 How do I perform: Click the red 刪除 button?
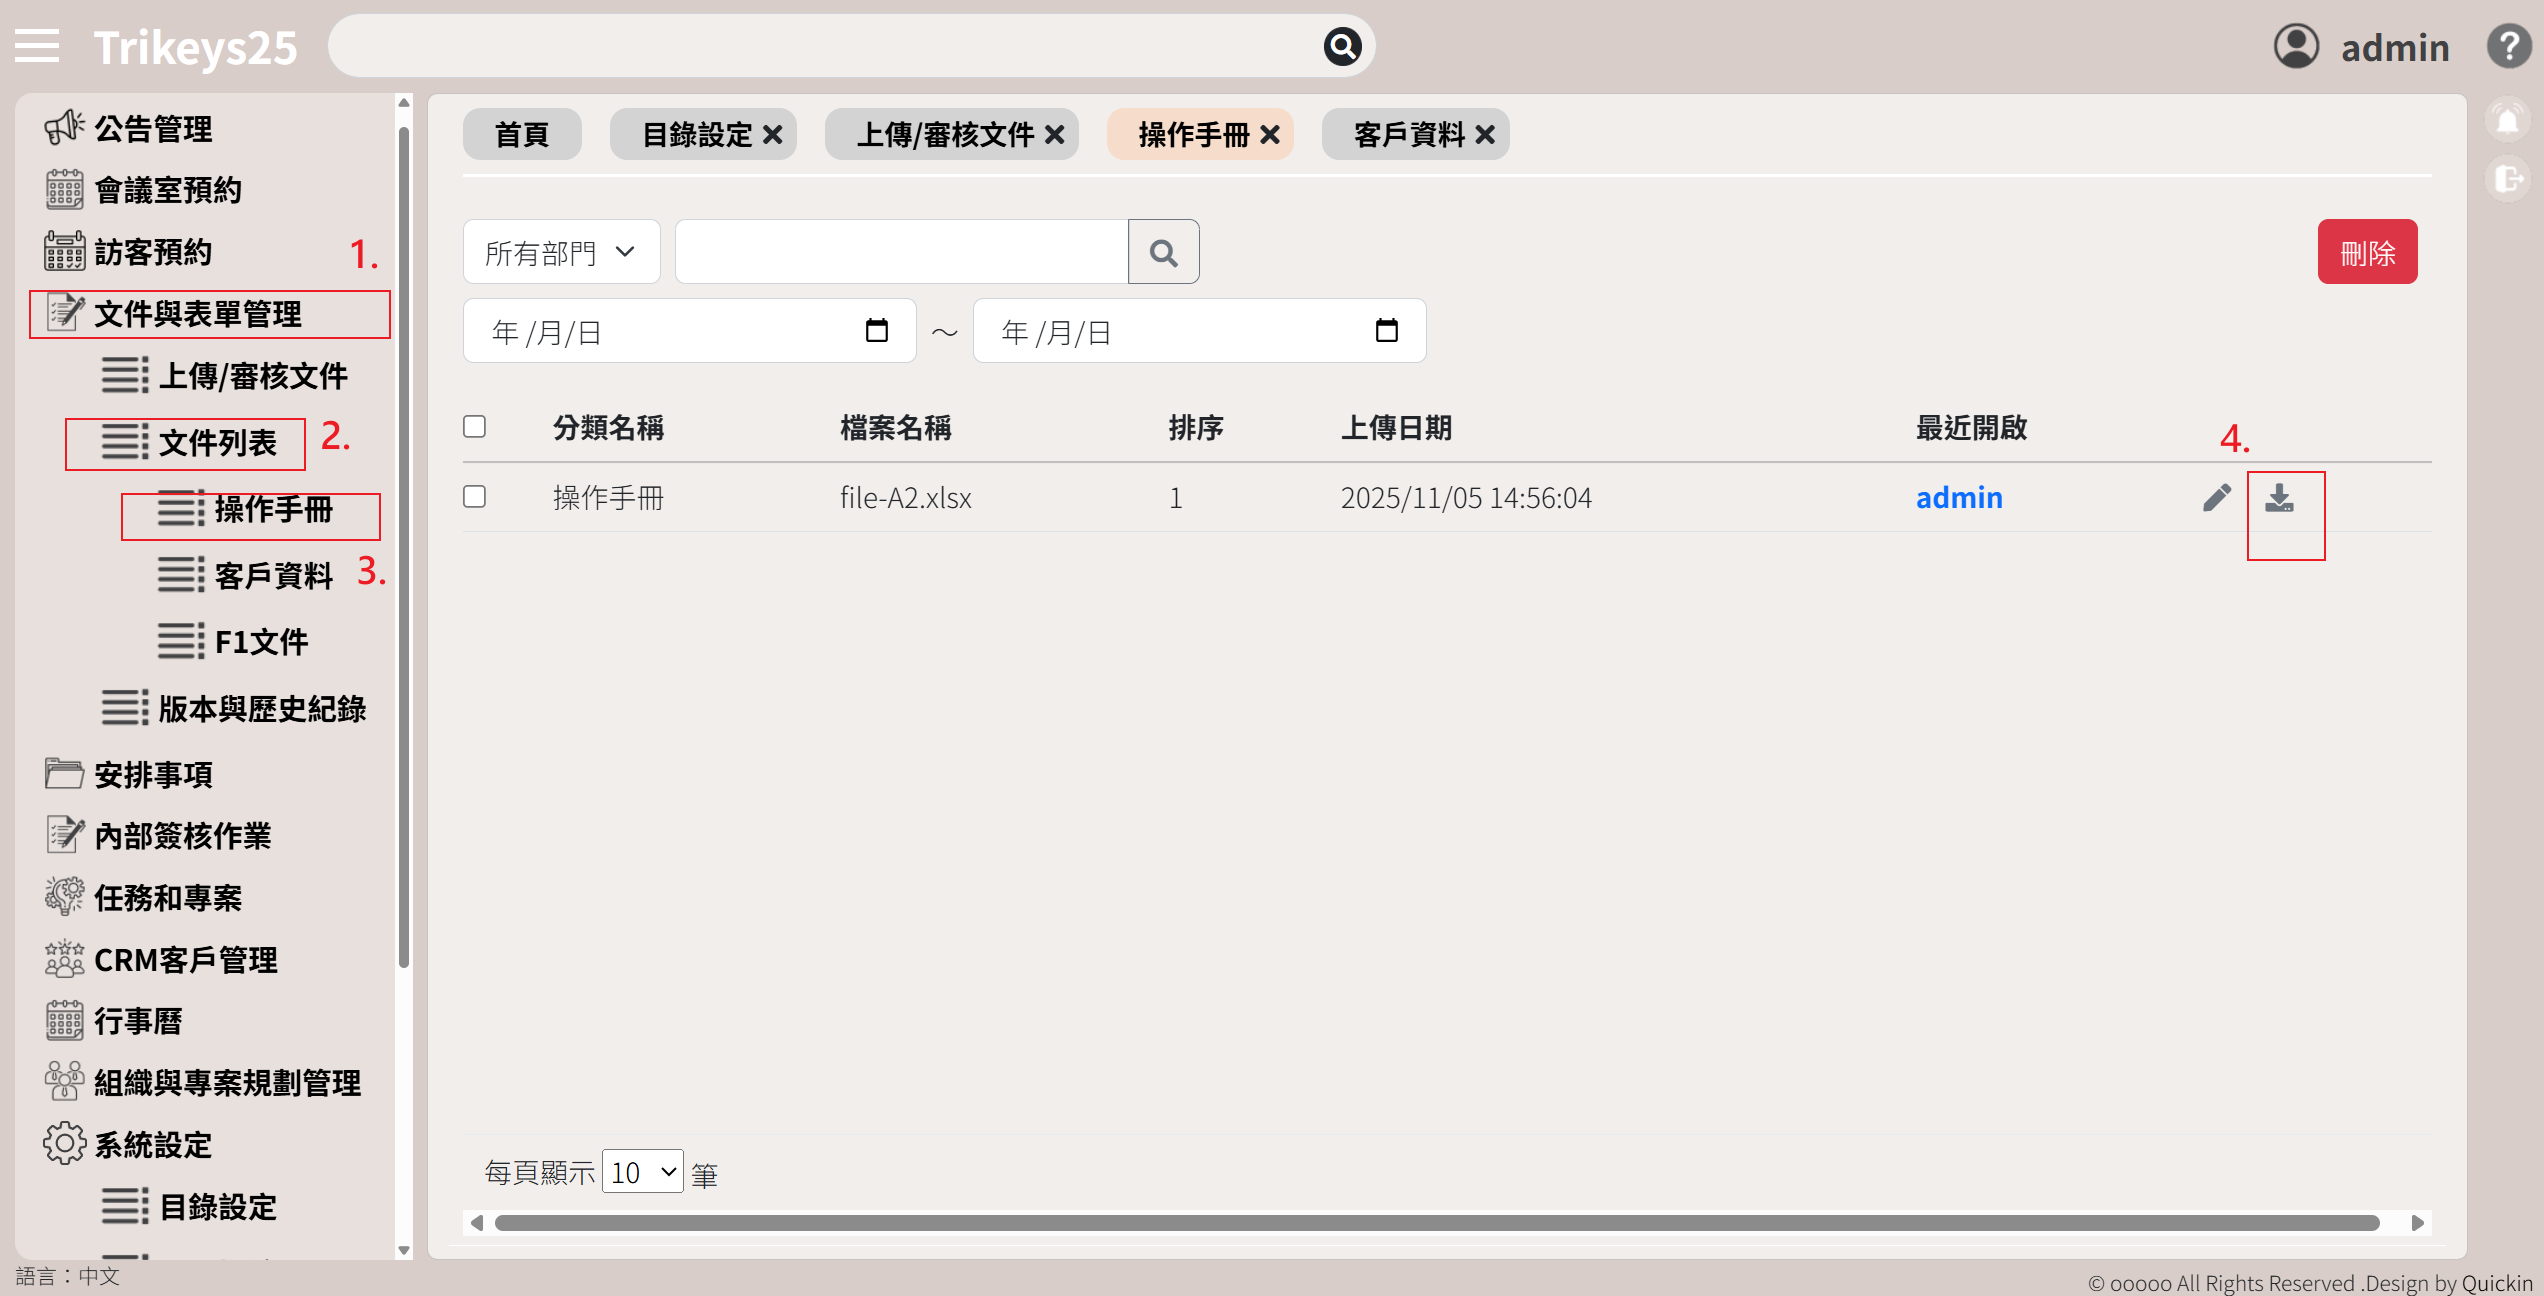(x=2367, y=252)
